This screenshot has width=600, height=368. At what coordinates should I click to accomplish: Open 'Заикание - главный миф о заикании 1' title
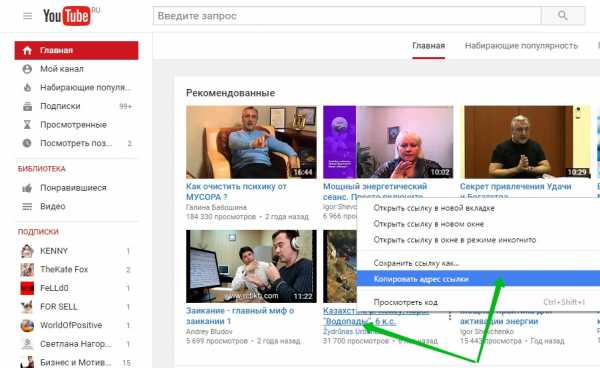click(x=240, y=316)
